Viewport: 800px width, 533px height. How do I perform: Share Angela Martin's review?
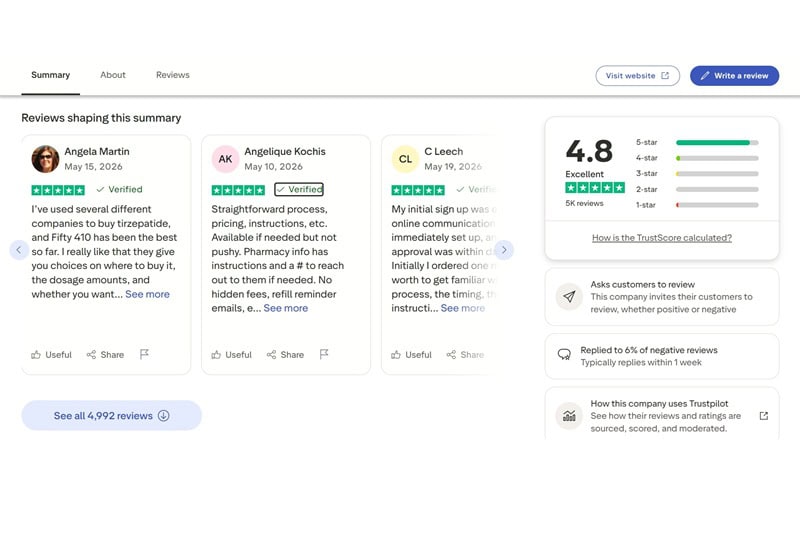105,354
